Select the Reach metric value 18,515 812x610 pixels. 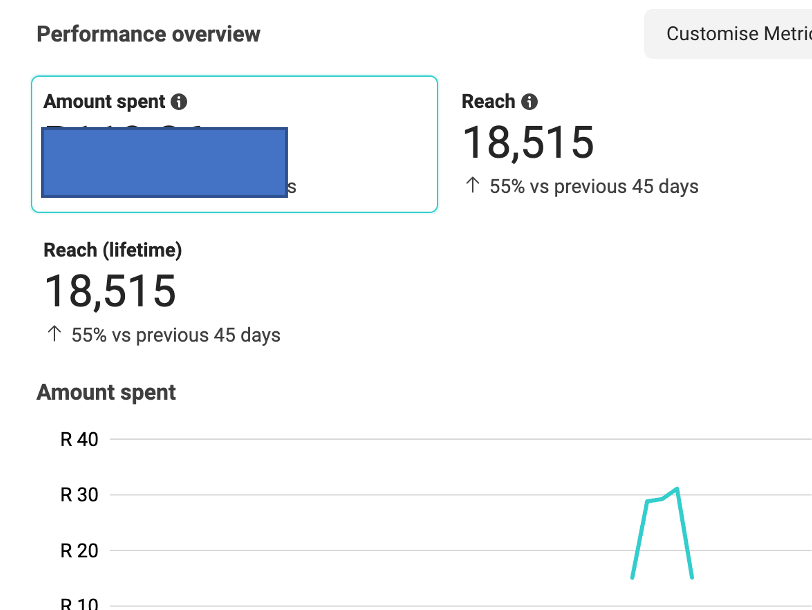[528, 143]
